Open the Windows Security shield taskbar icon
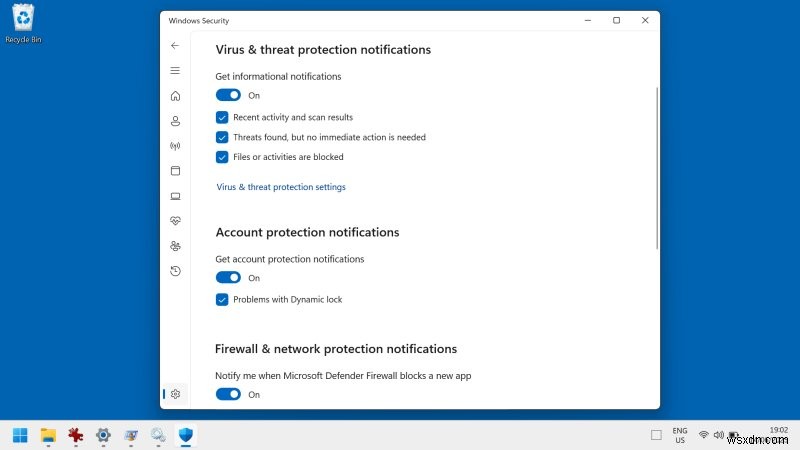 pyautogui.click(x=186, y=435)
